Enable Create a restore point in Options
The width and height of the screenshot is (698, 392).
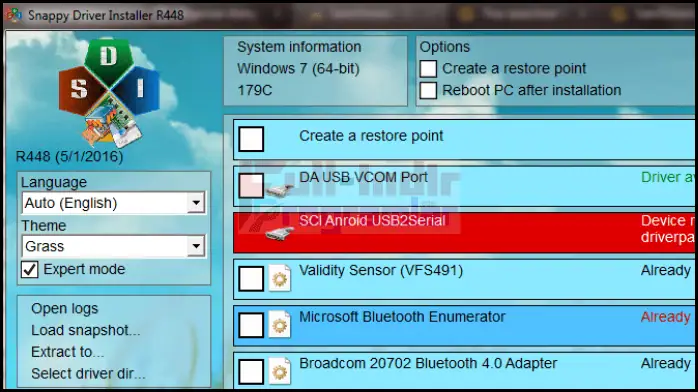pyautogui.click(x=428, y=69)
